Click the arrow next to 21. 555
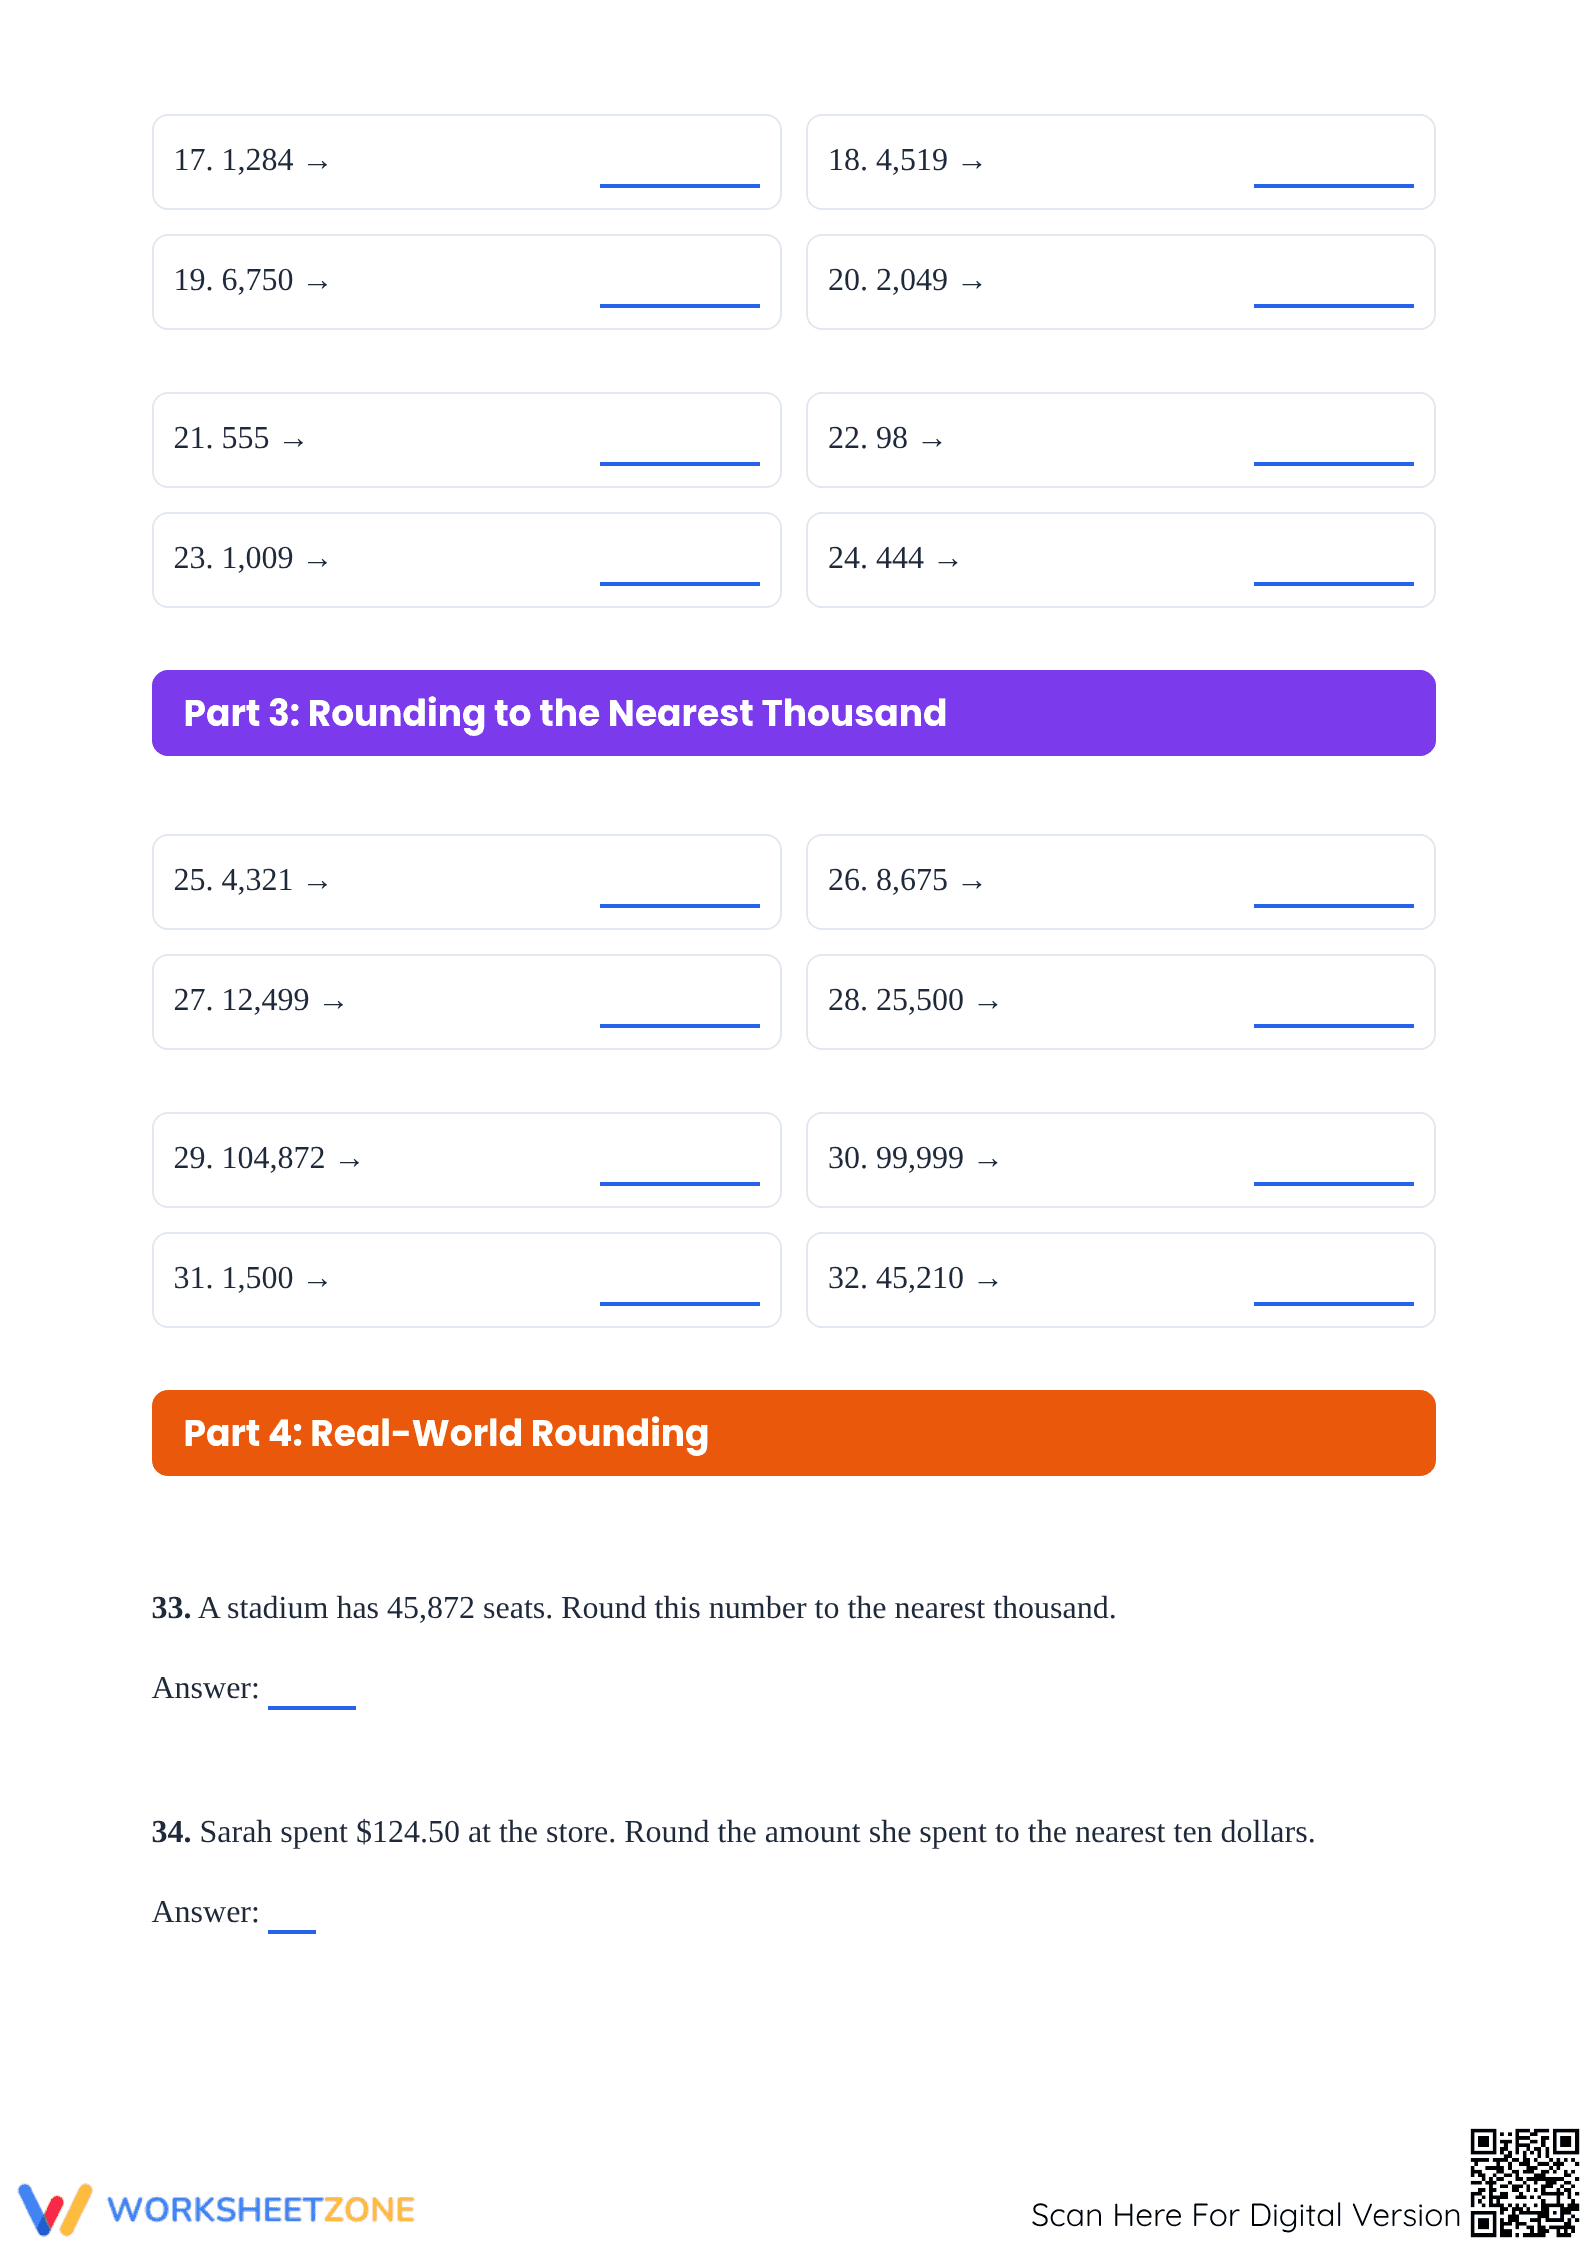The width and height of the screenshot is (1588, 2246). (293, 441)
